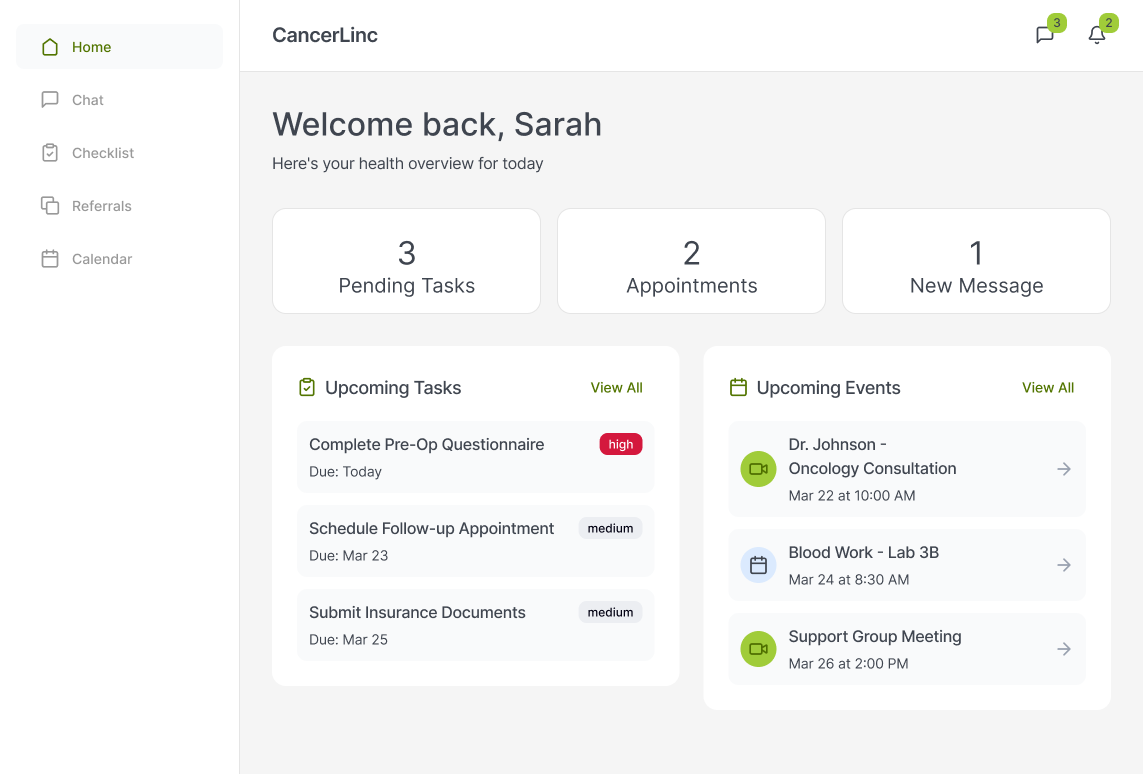Switch to the Checklist section
The height and width of the screenshot is (774, 1143).
tap(102, 152)
